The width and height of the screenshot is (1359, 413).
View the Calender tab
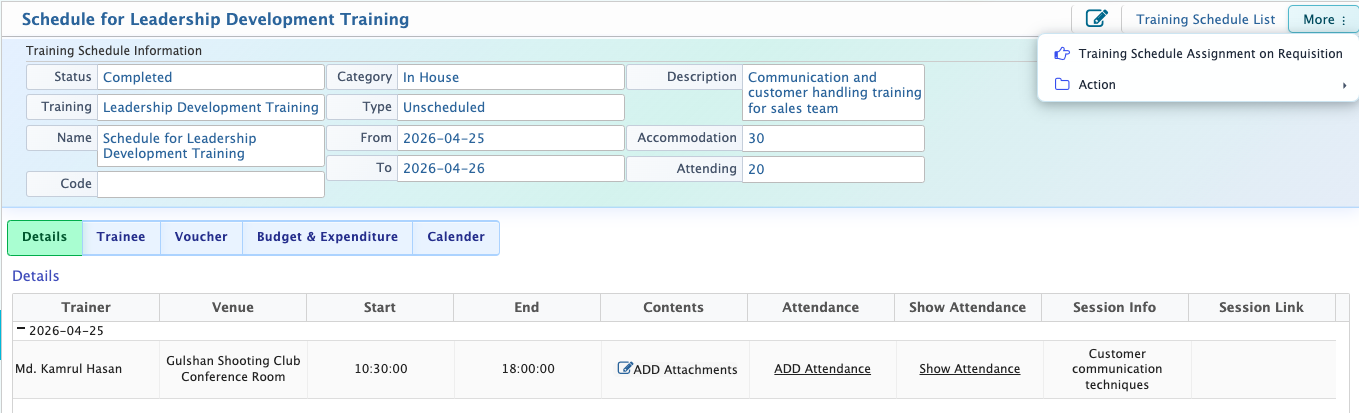pos(455,237)
